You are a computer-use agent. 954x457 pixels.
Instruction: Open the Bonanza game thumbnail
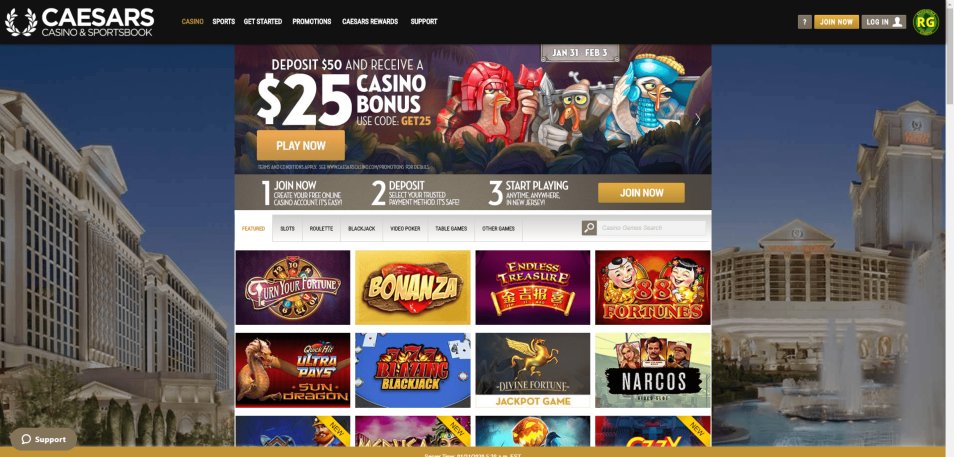(413, 287)
